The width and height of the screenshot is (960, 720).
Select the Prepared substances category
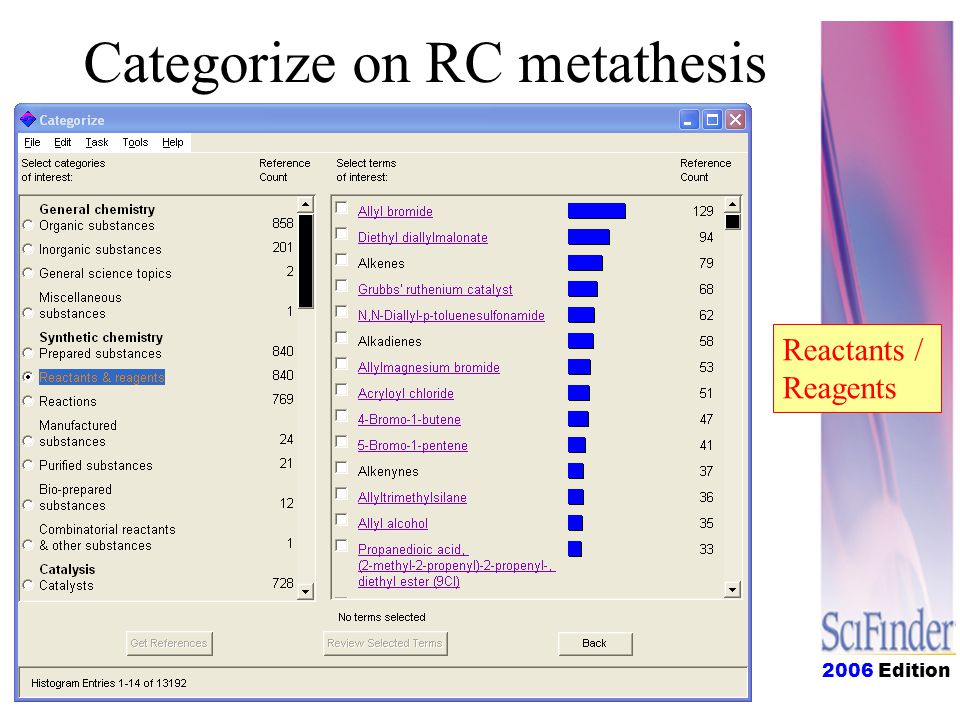pos(28,353)
